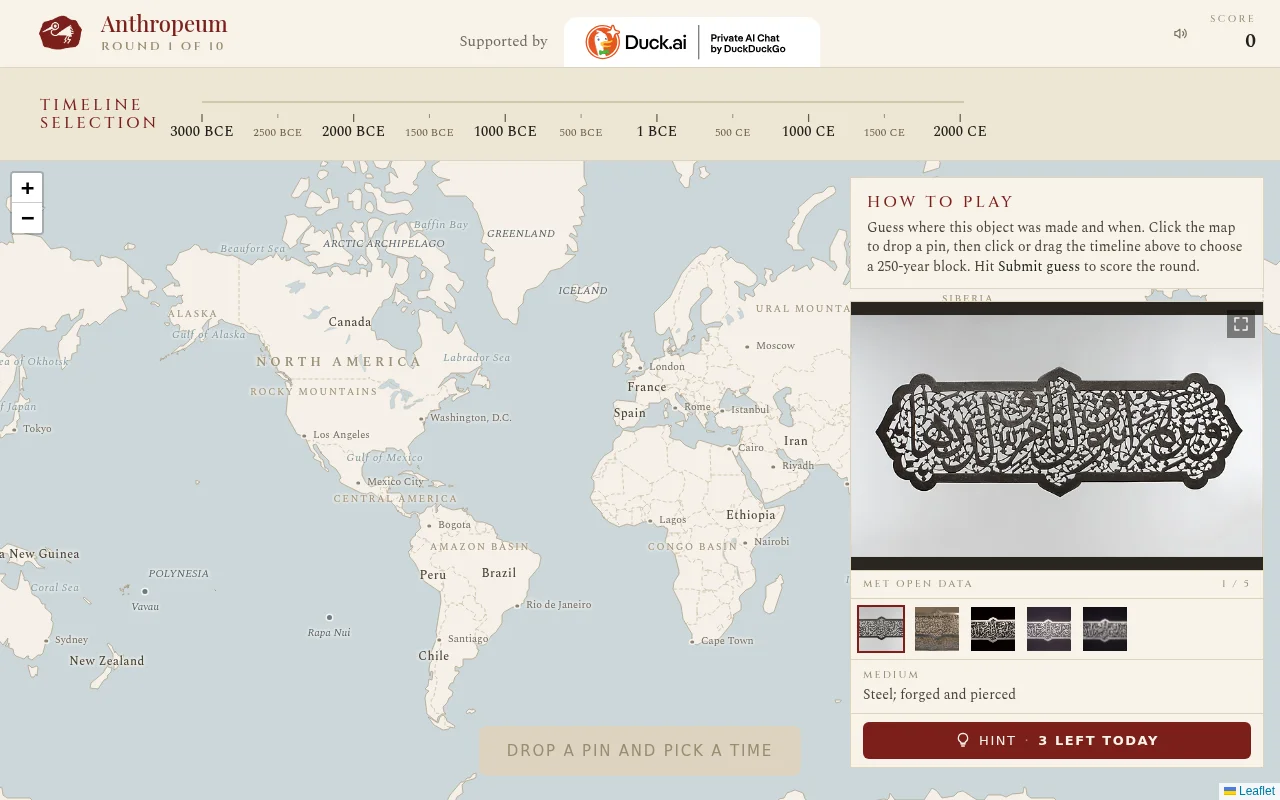Select the fourth artifact thumbnail

click(1049, 629)
